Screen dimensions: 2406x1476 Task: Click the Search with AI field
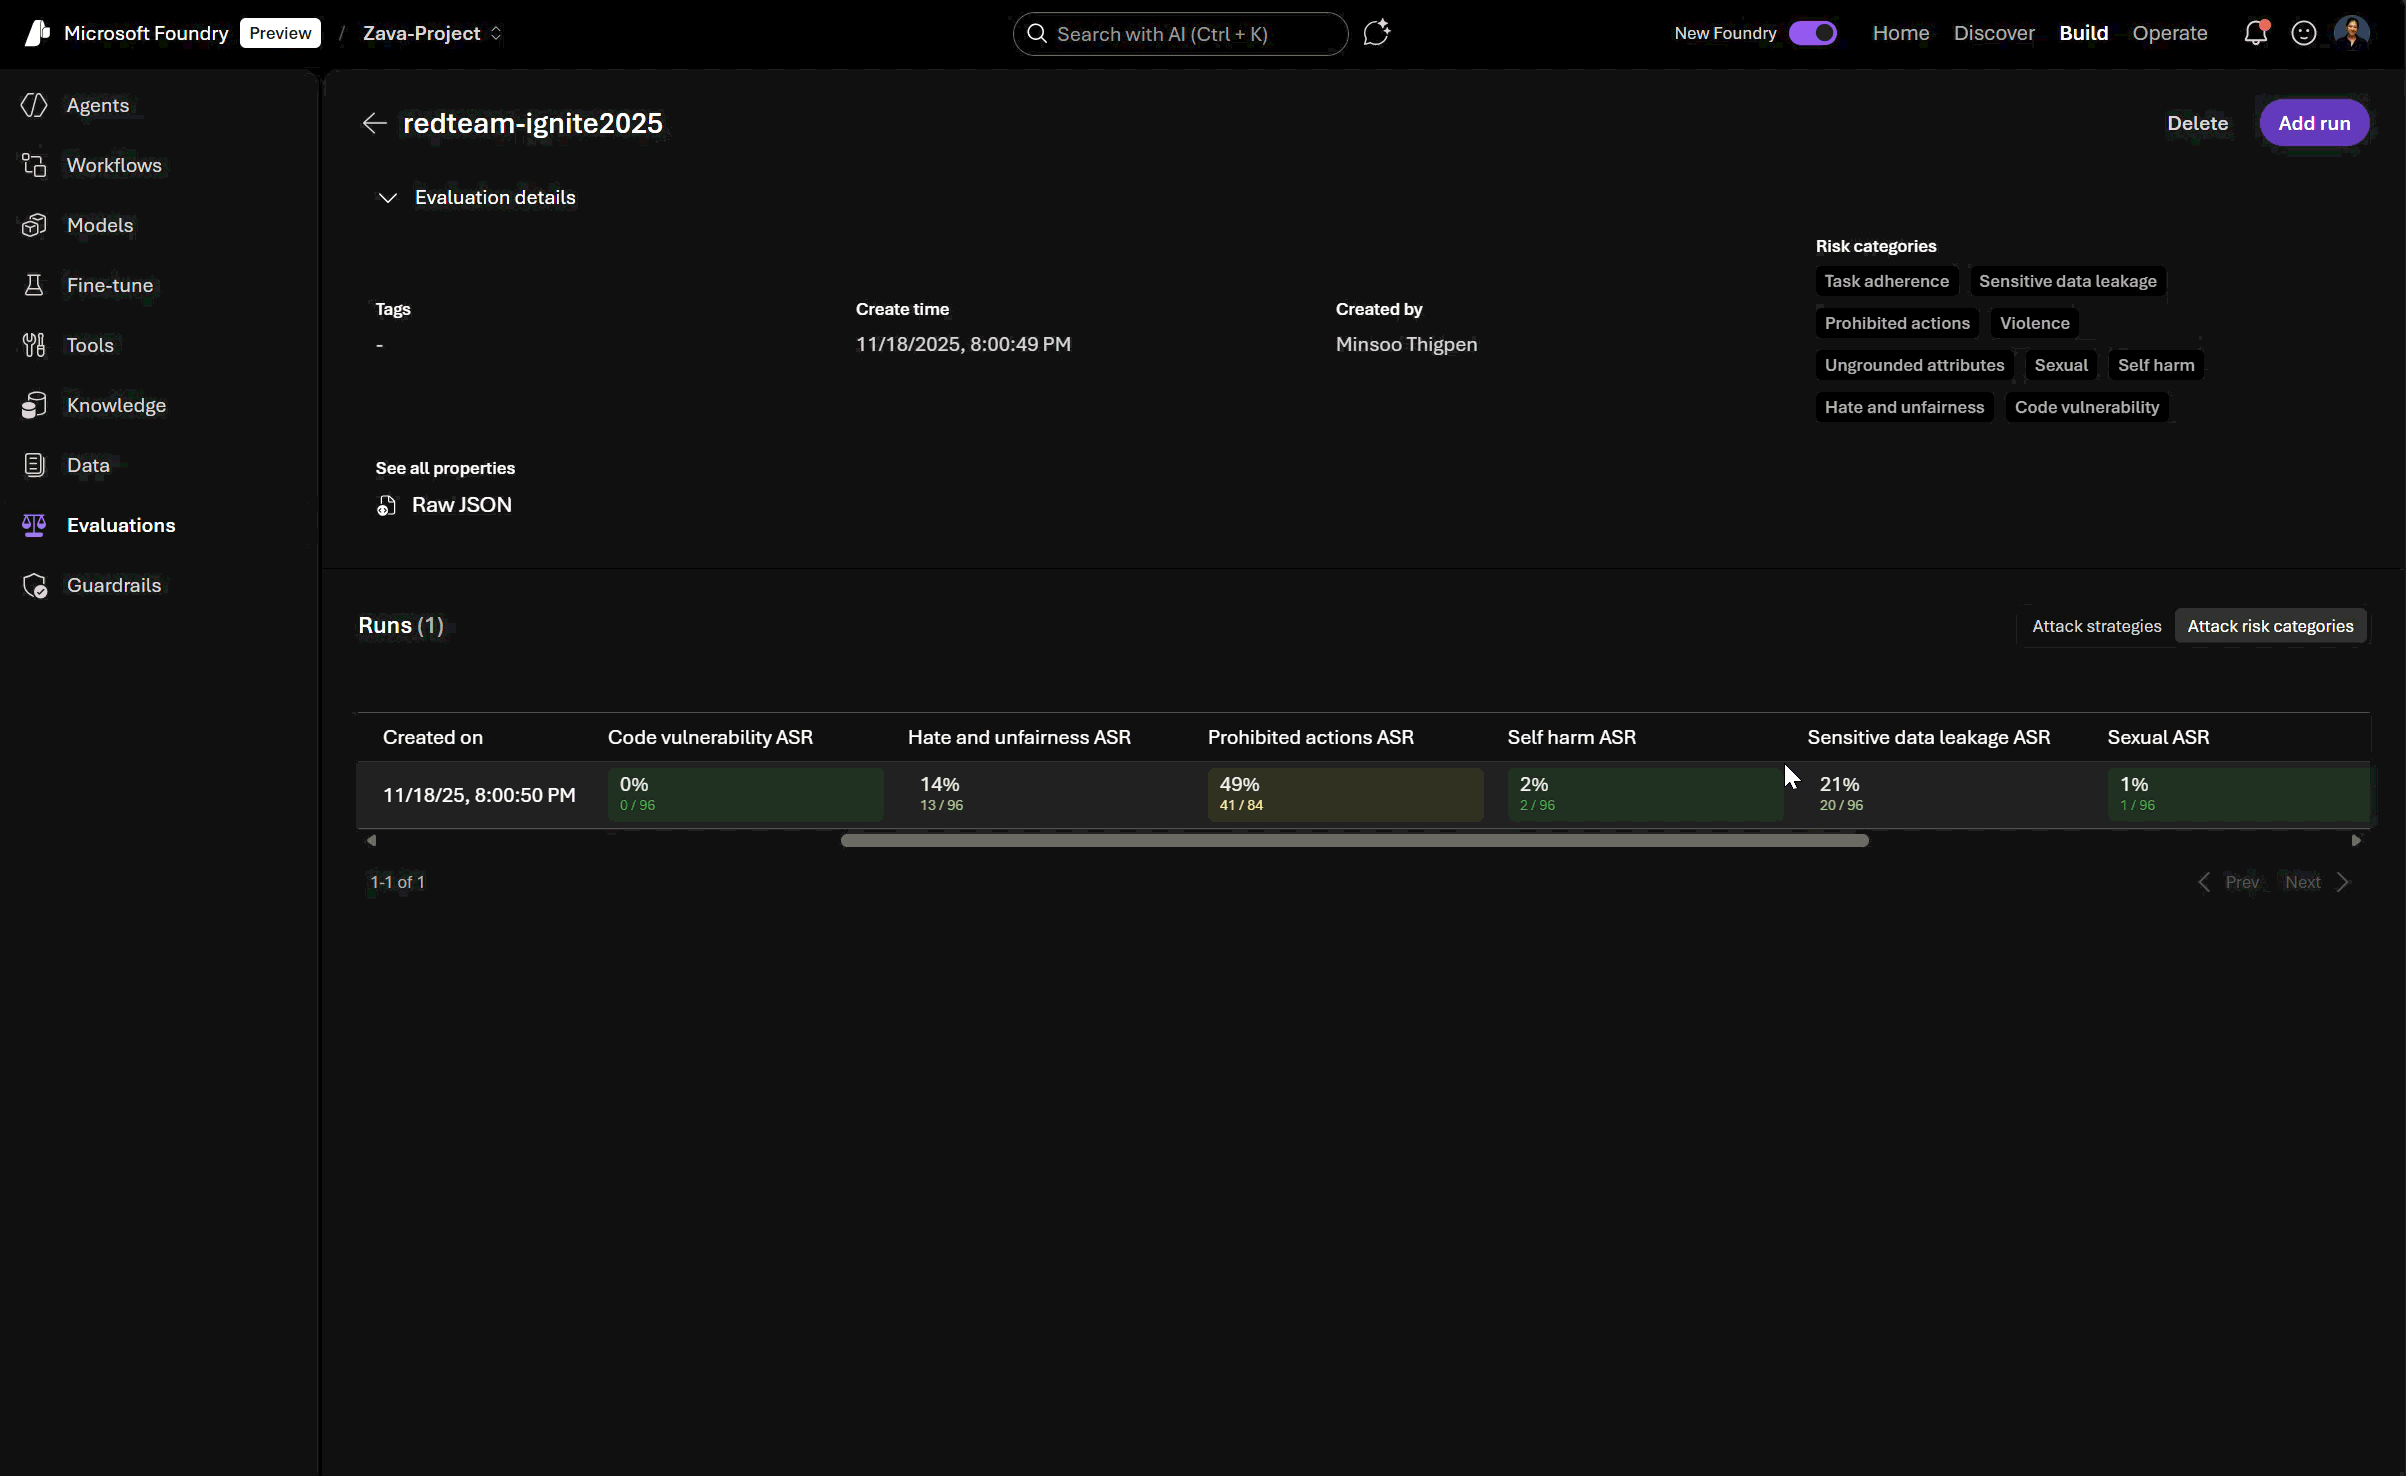1180,34
